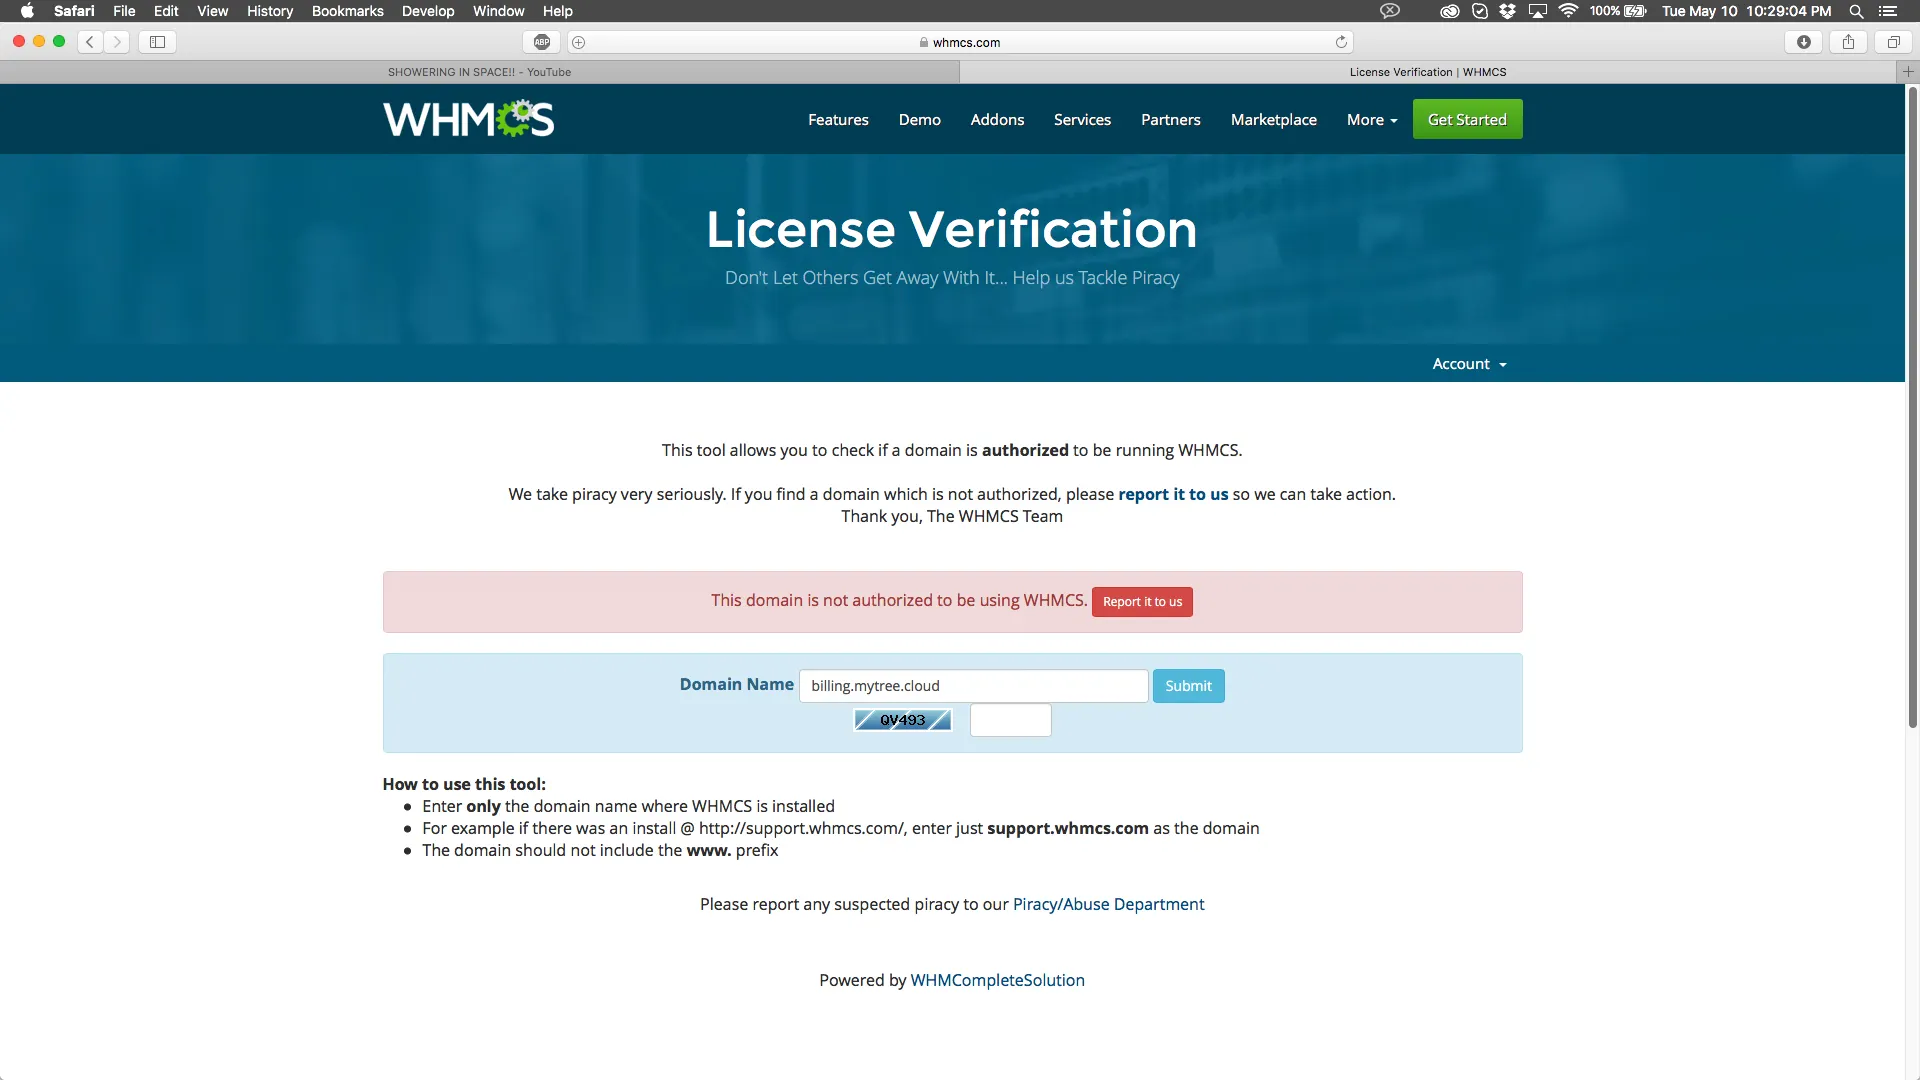Screen dimensions: 1920x1080
Task: Open the Bookmarks menu
Action: coord(348,11)
